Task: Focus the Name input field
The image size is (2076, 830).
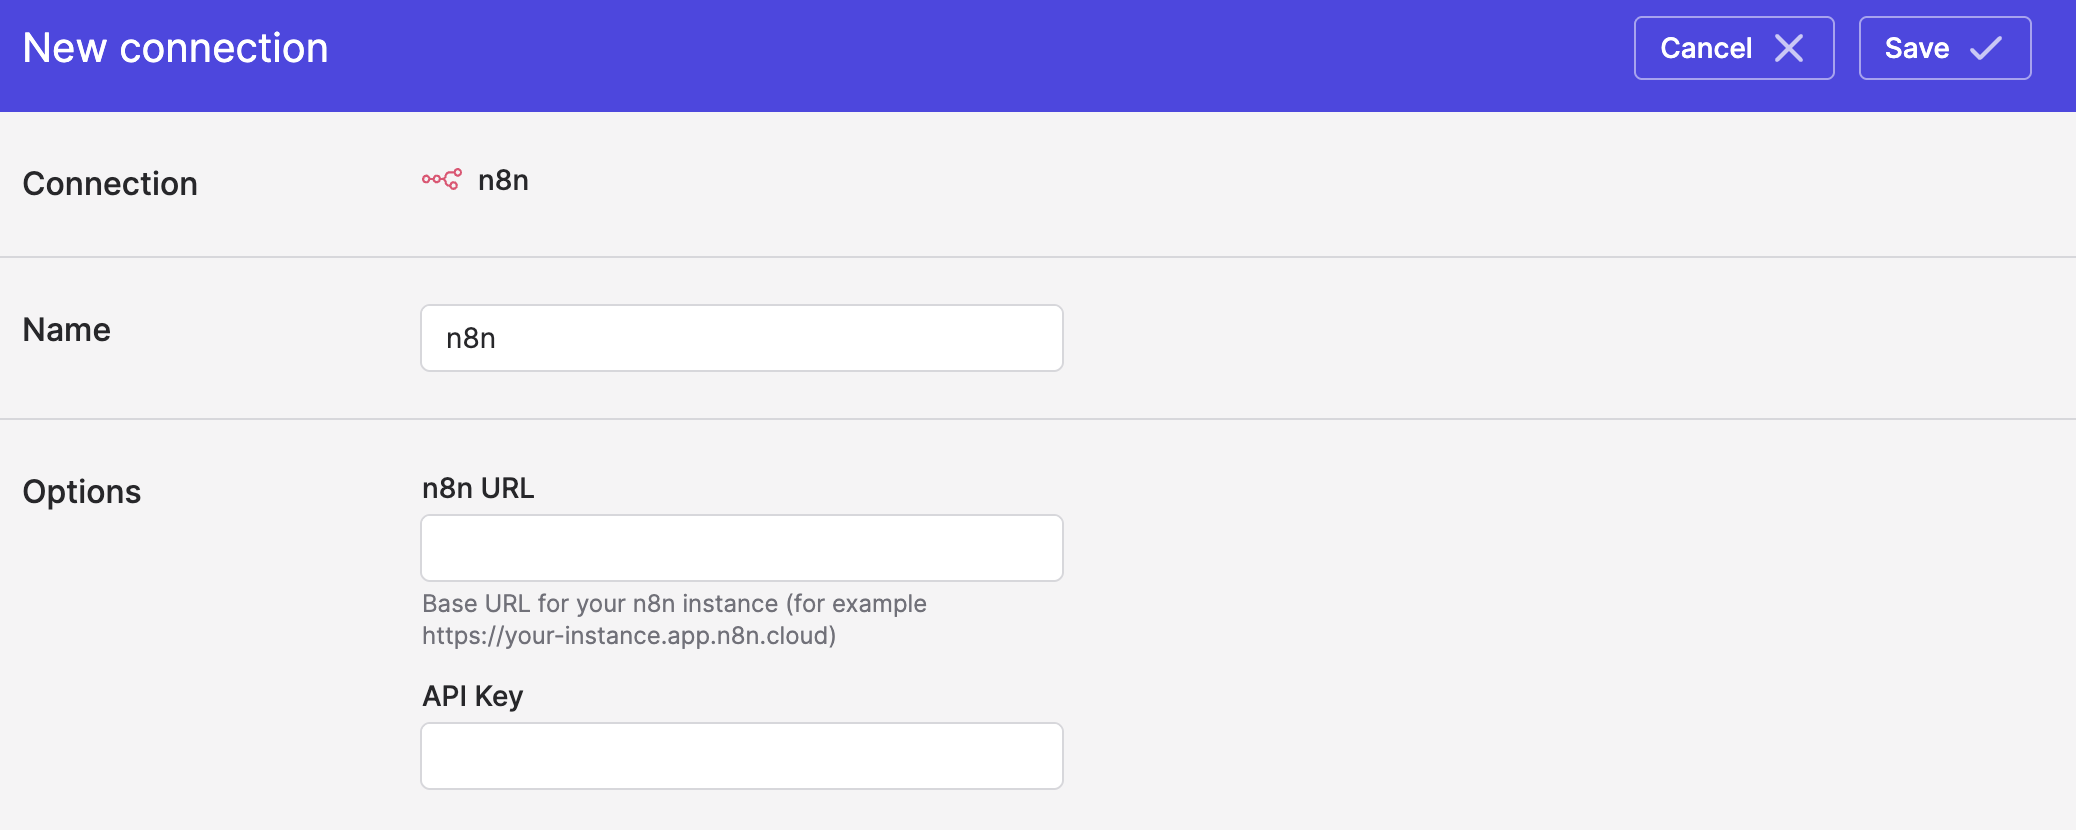Action: tap(742, 338)
